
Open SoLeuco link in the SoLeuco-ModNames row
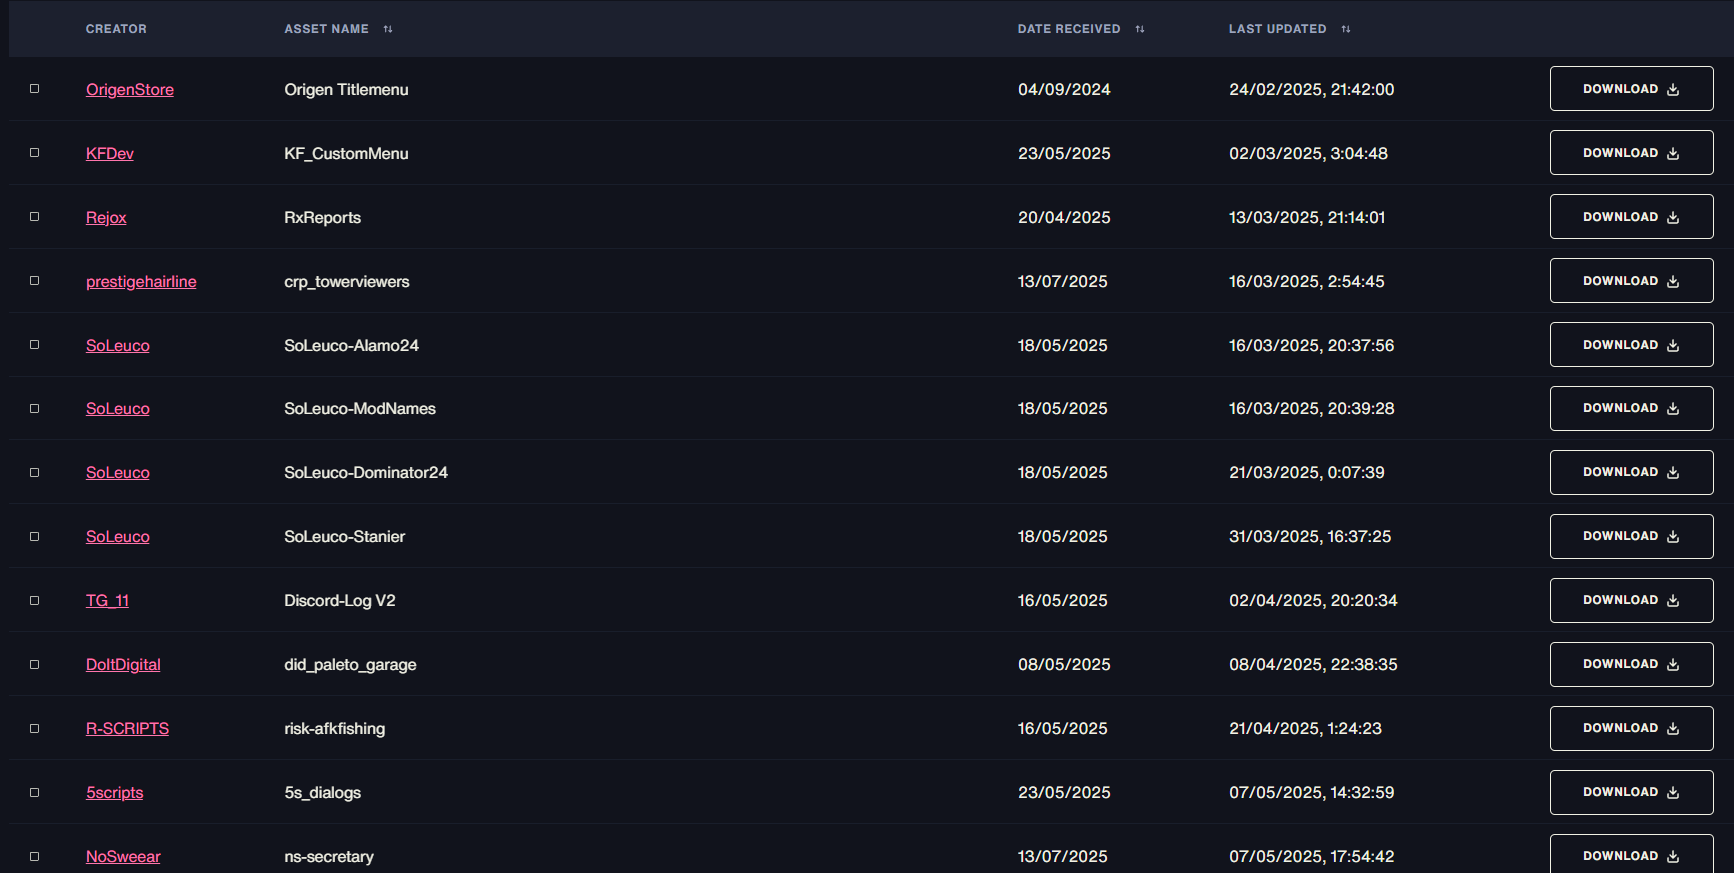[118, 409]
